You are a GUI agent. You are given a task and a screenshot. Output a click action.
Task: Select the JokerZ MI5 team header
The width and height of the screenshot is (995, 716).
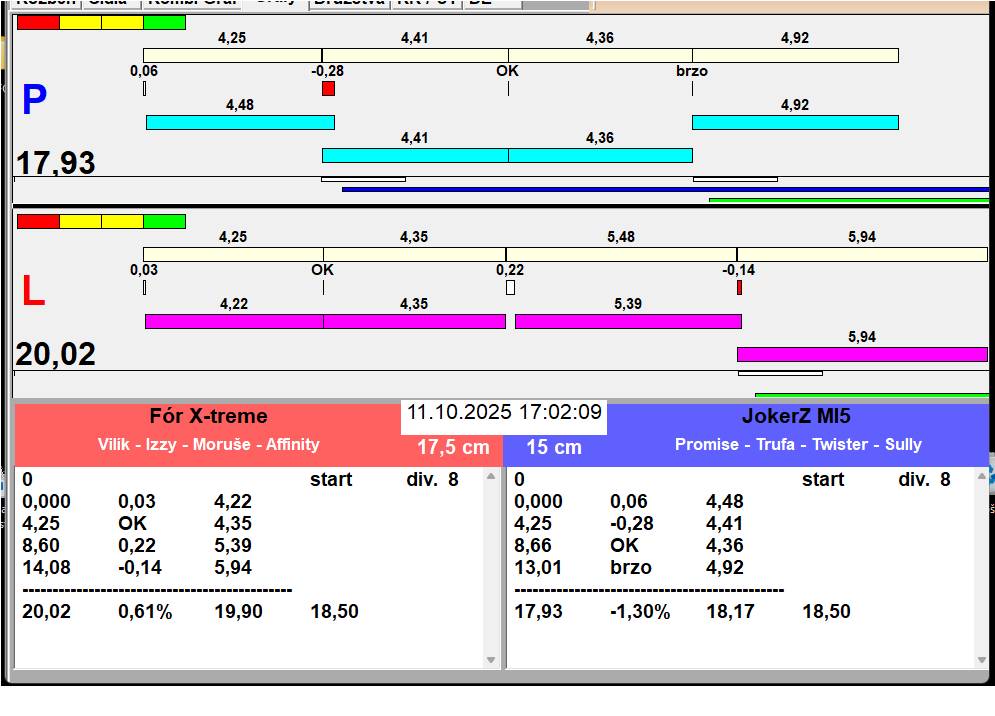click(x=796, y=416)
